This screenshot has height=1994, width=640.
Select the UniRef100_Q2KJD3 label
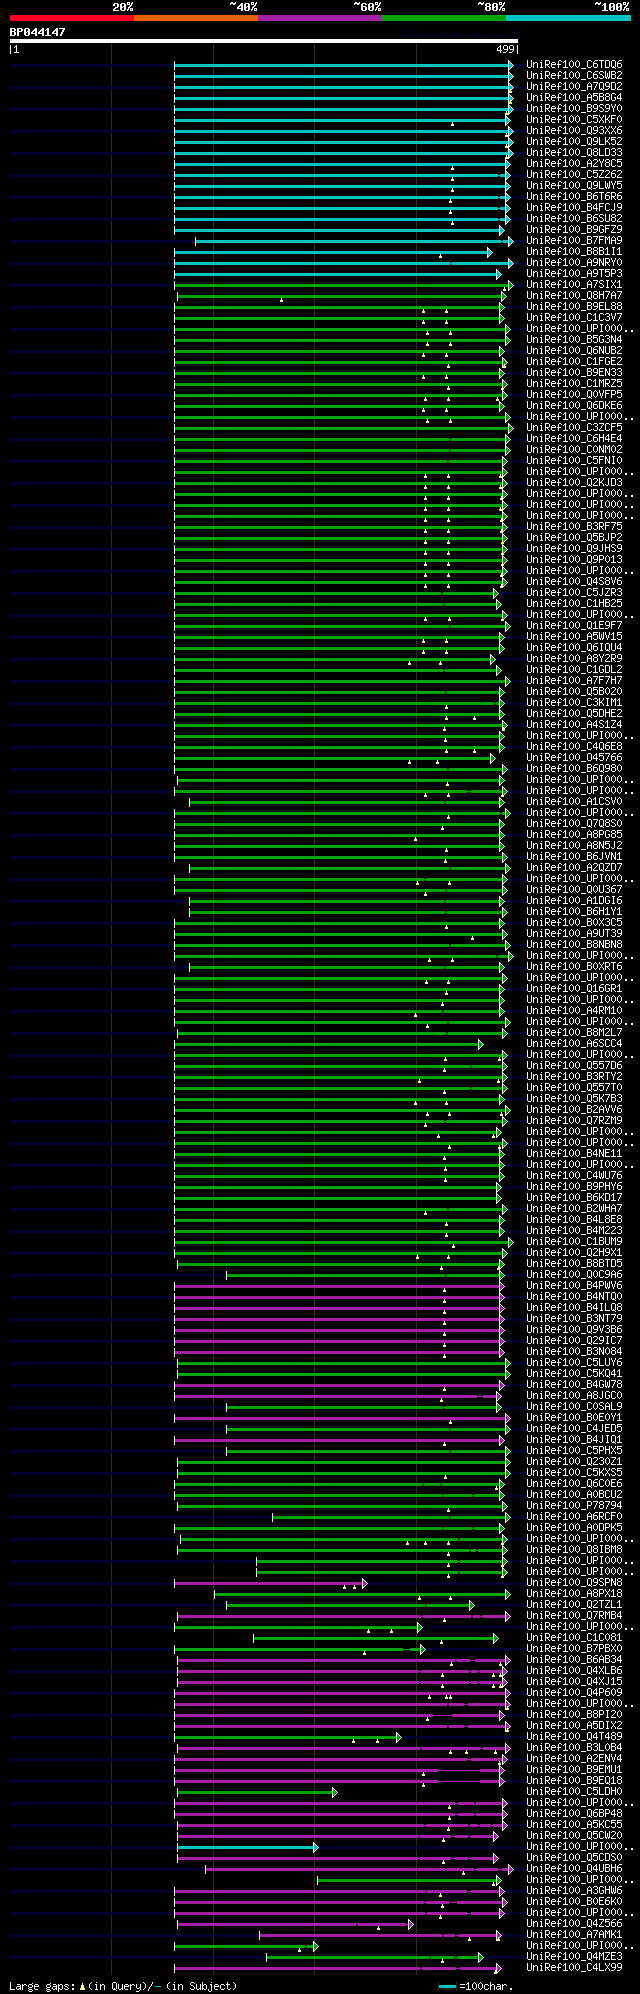click(x=574, y=482)
